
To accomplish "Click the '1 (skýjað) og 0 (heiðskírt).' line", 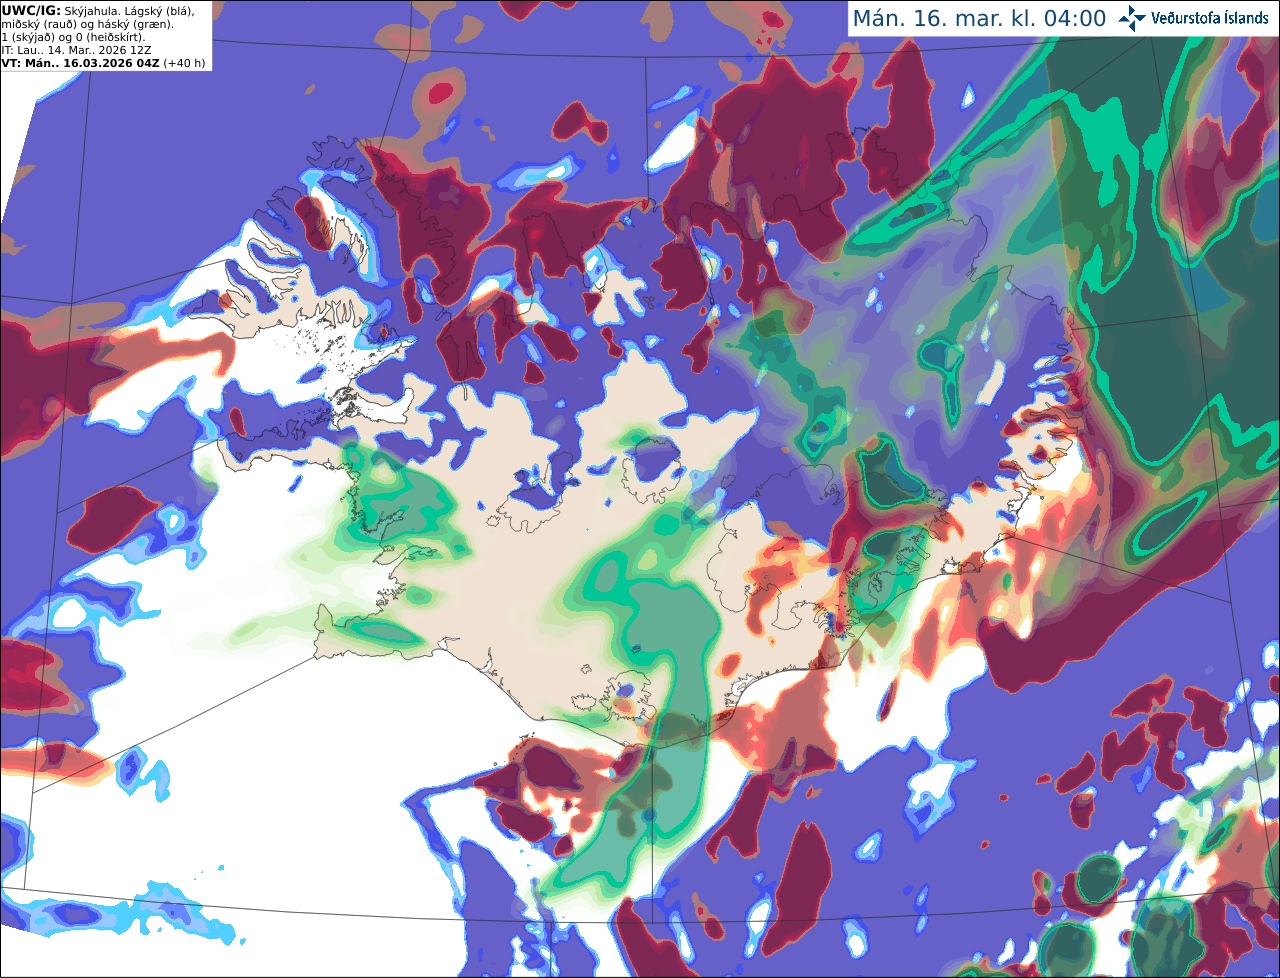I will pos(74,37).
